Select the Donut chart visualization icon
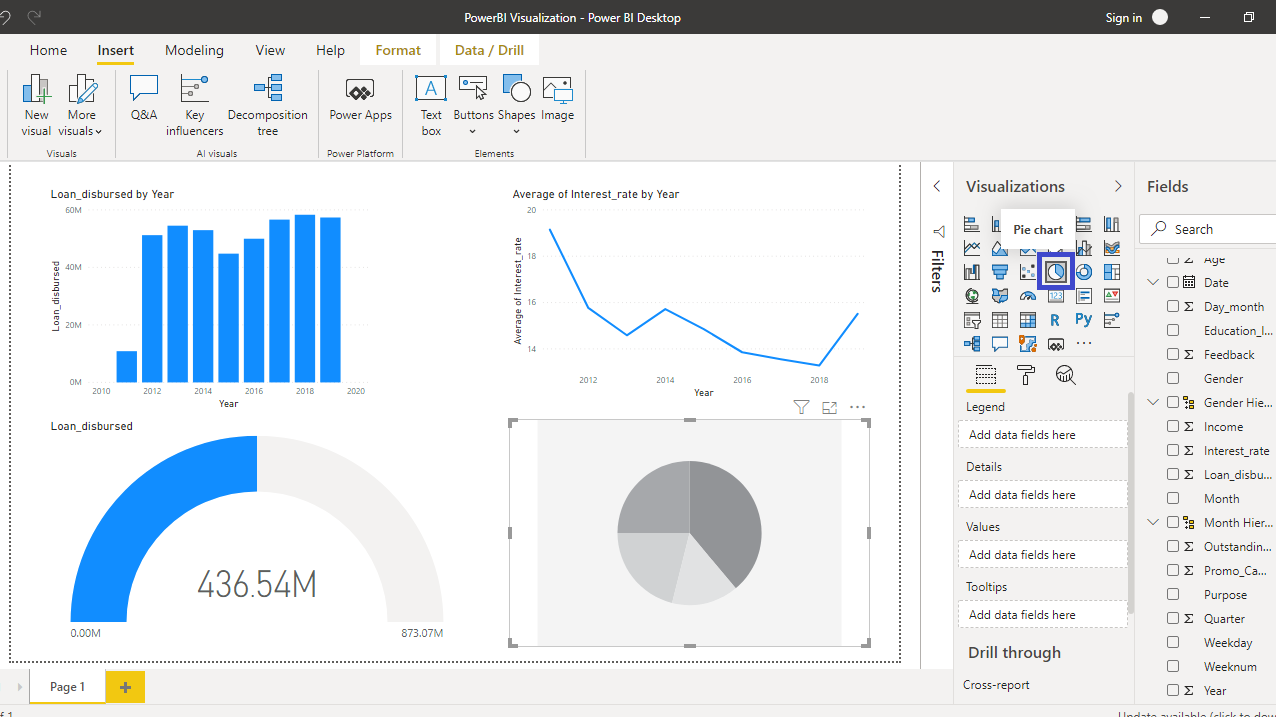This screenshot has width=1276, height=717. pyautogui.click(x=1084, y=271)
